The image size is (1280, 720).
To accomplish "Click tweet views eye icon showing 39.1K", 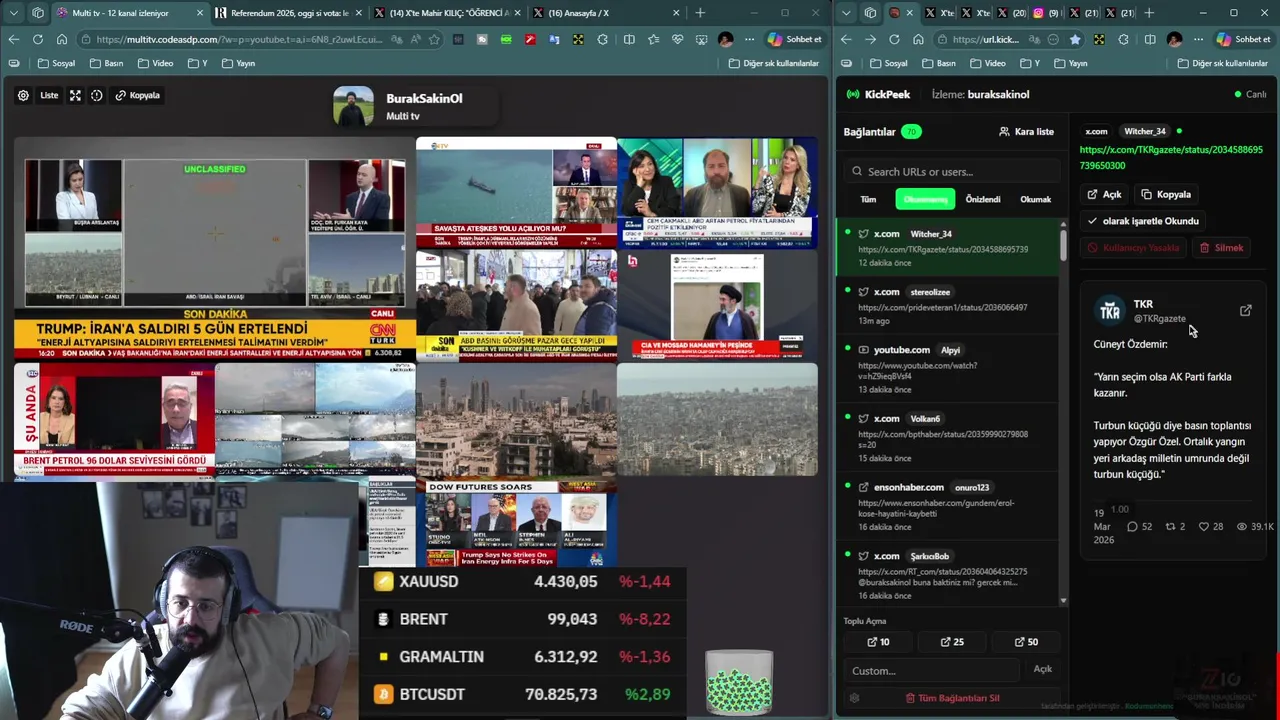I will click(x=1241, y=526).
